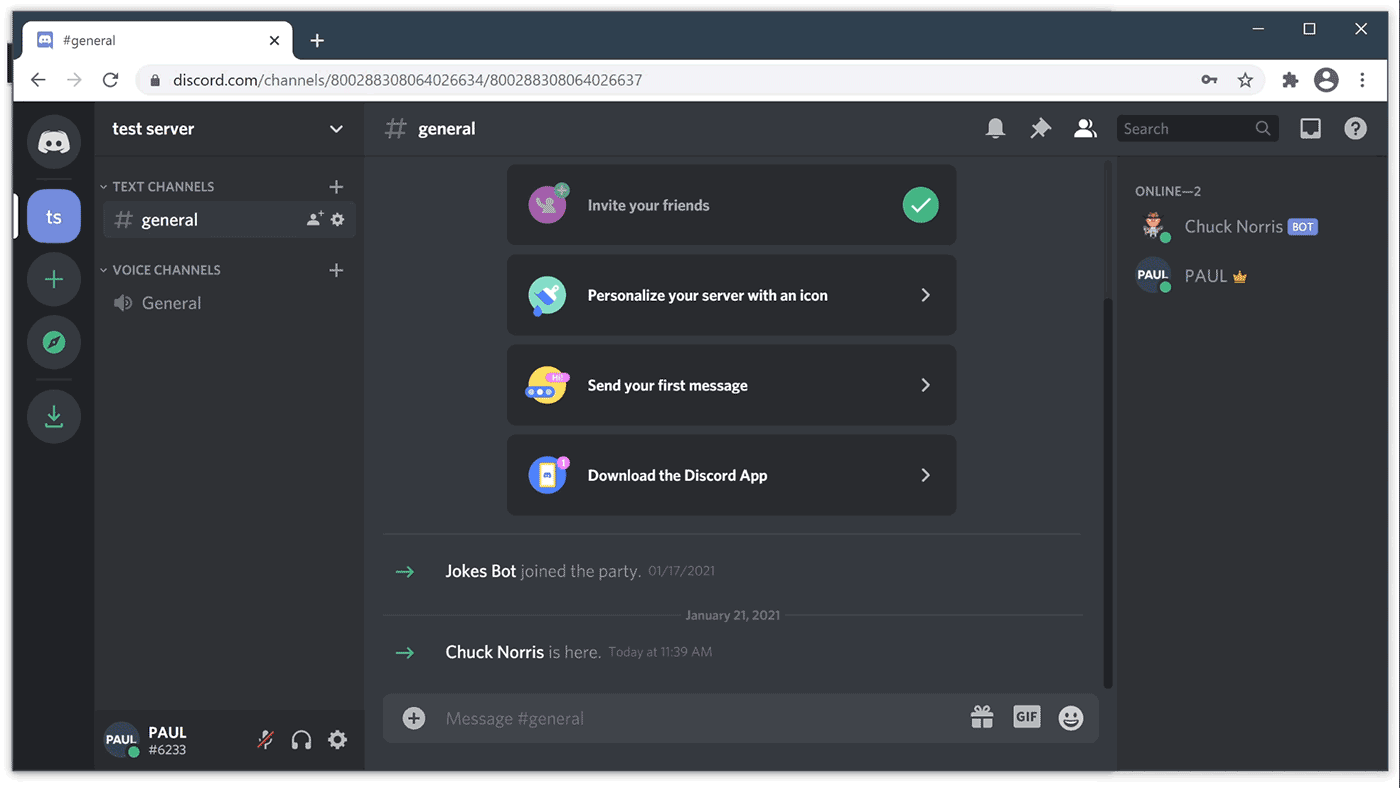Join the General voice channel
This screenshot has width=1400, height=788.
[229, 303]
